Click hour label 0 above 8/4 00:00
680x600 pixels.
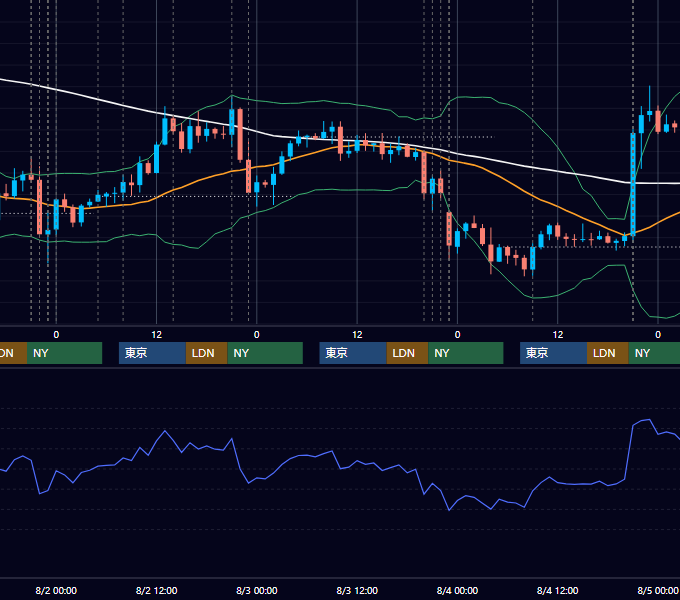pos(457,335)
